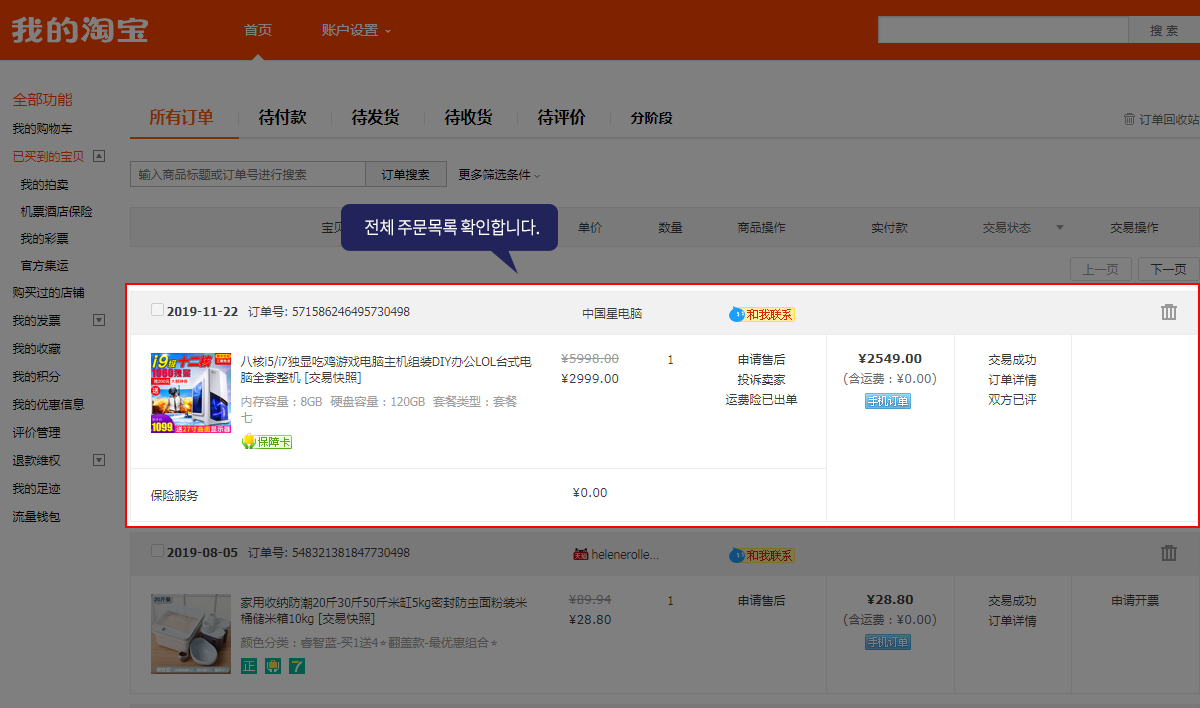Expand 更多筛选条件 filter options
Image resolution: width=1200 pixels, height=708 pixels.
tap(499, 175)
